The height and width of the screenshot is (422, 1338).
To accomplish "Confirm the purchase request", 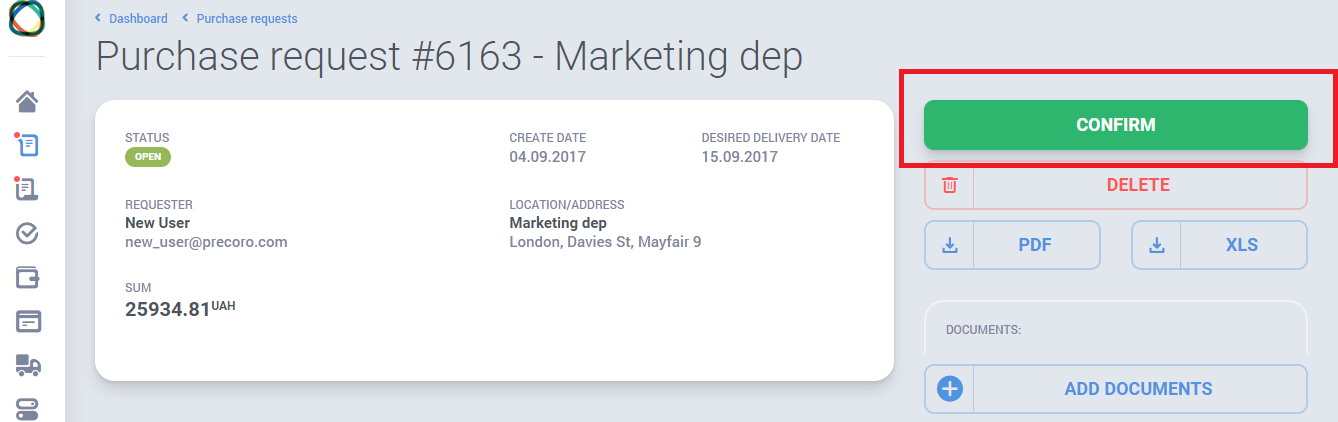I will pos(1116,125).
